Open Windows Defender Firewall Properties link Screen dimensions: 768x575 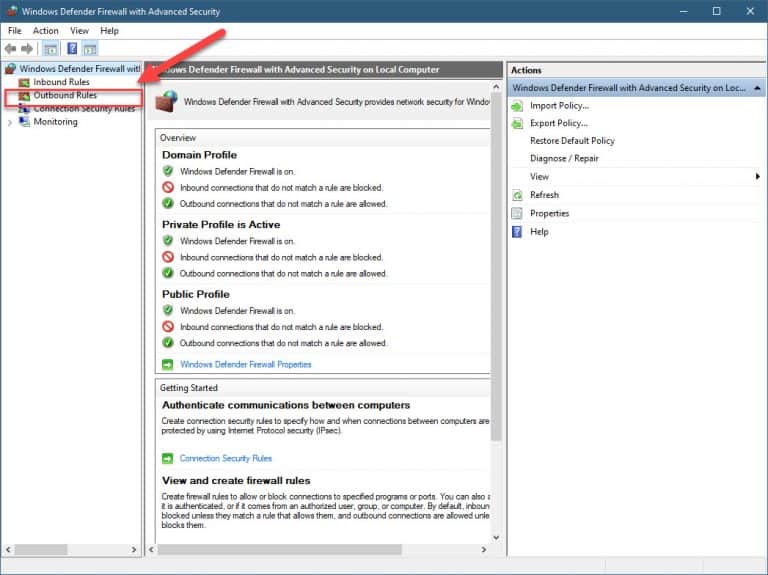[245, 364]
